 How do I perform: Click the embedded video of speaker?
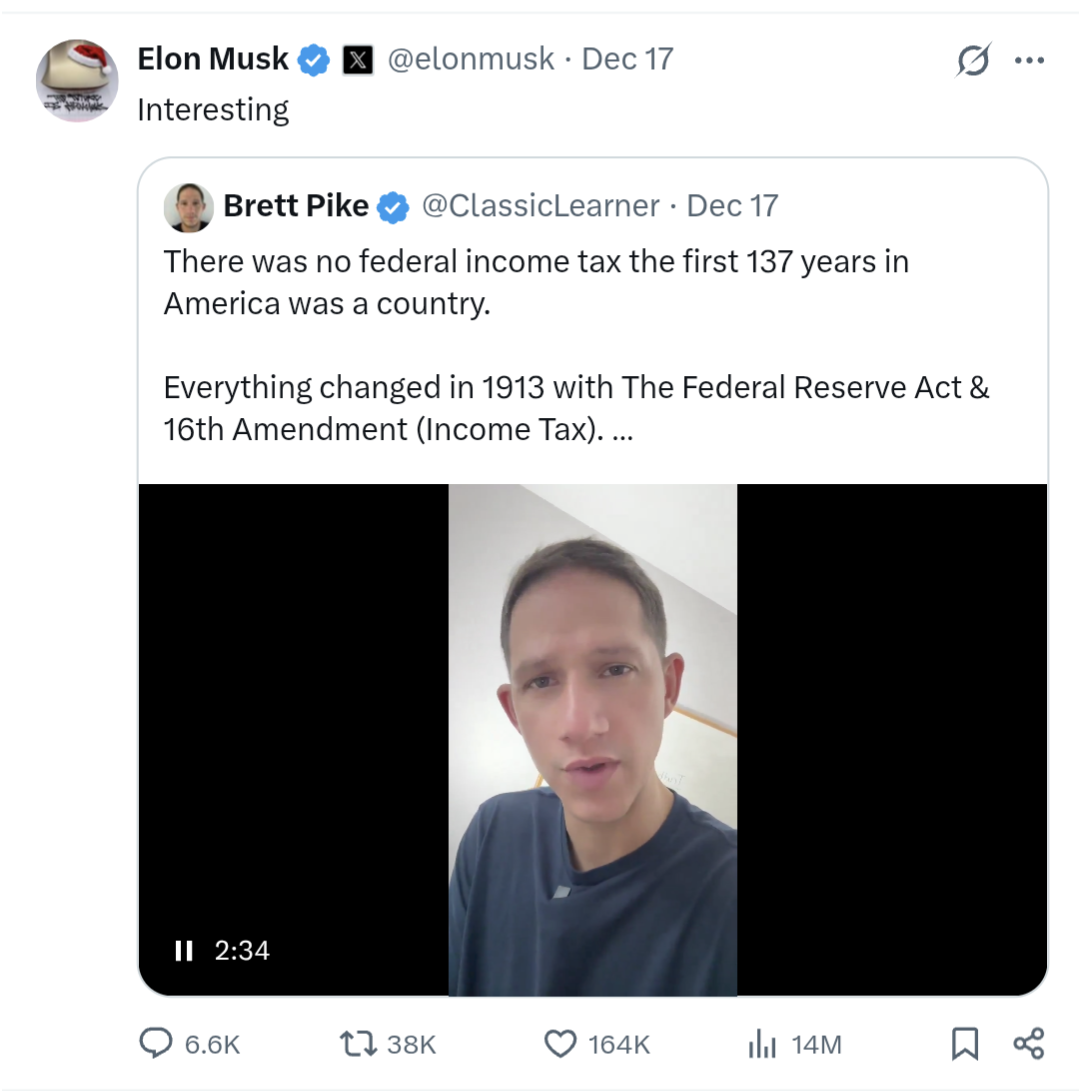(x=592, y=740)
